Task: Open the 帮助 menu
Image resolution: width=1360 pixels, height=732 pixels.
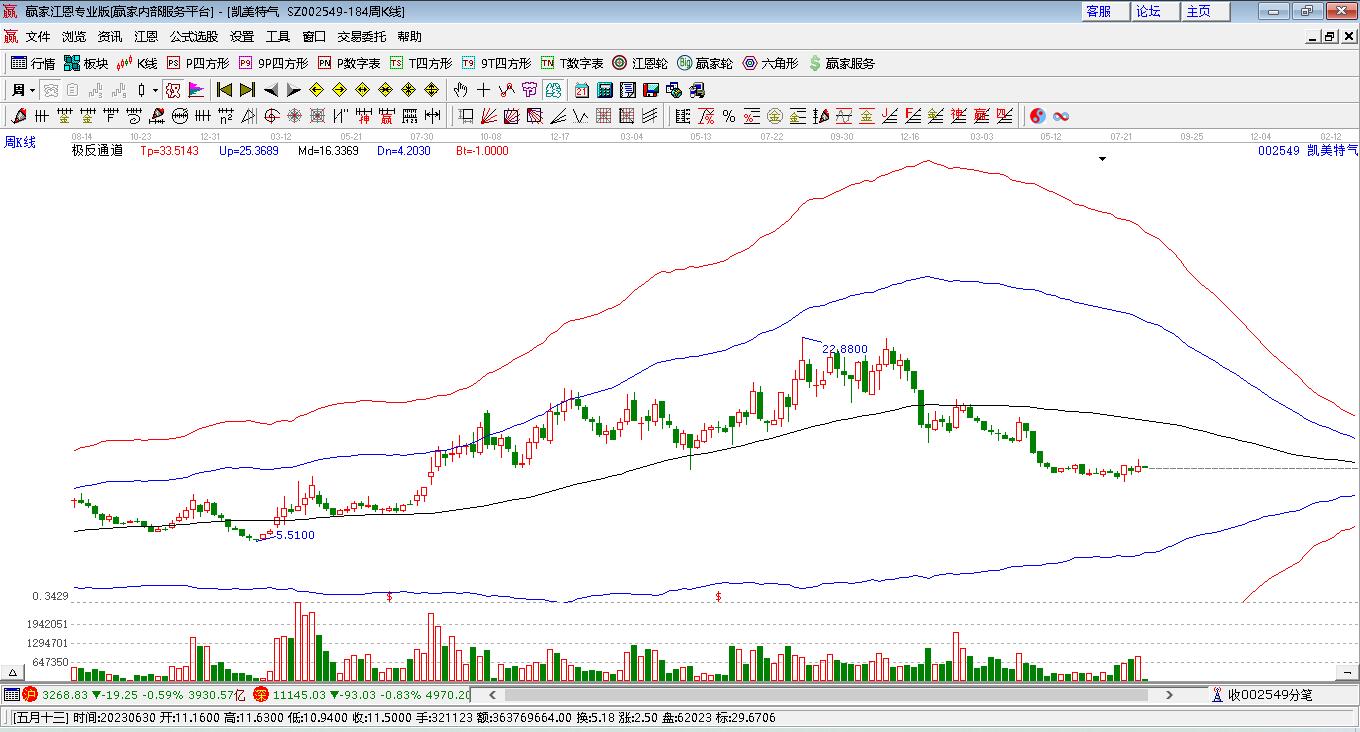Action: coord(410,37)
